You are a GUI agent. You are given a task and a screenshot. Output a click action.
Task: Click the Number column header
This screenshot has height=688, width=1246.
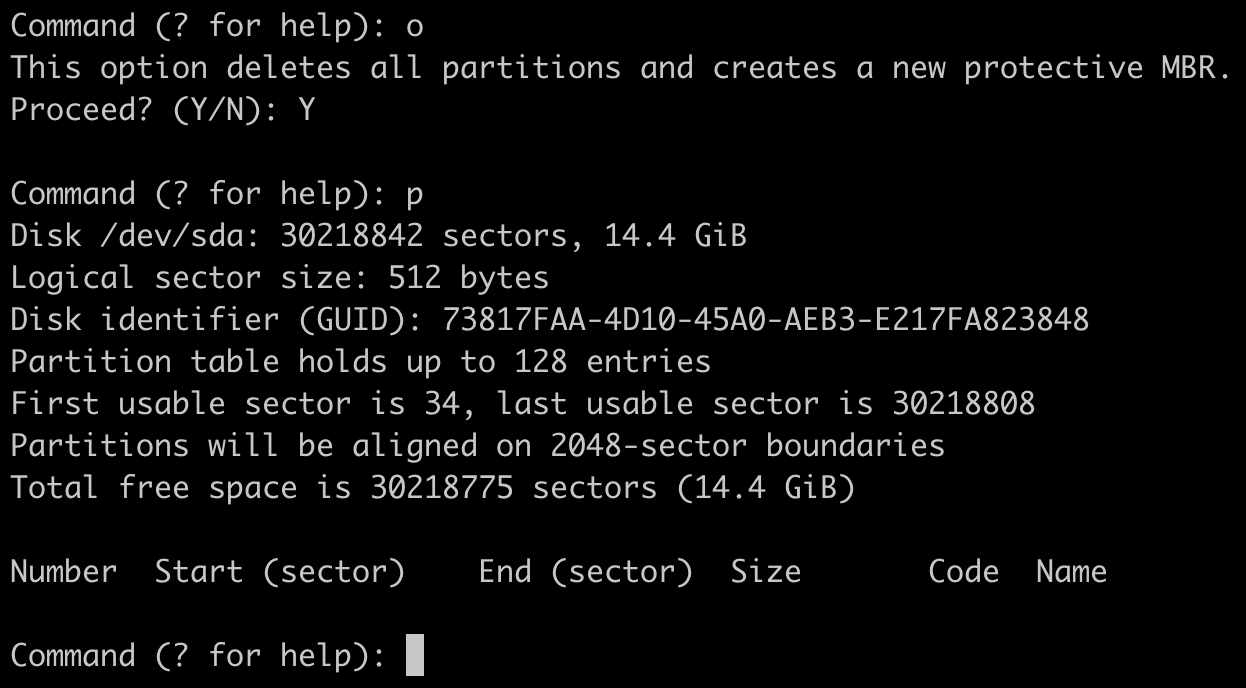(63, 572)
